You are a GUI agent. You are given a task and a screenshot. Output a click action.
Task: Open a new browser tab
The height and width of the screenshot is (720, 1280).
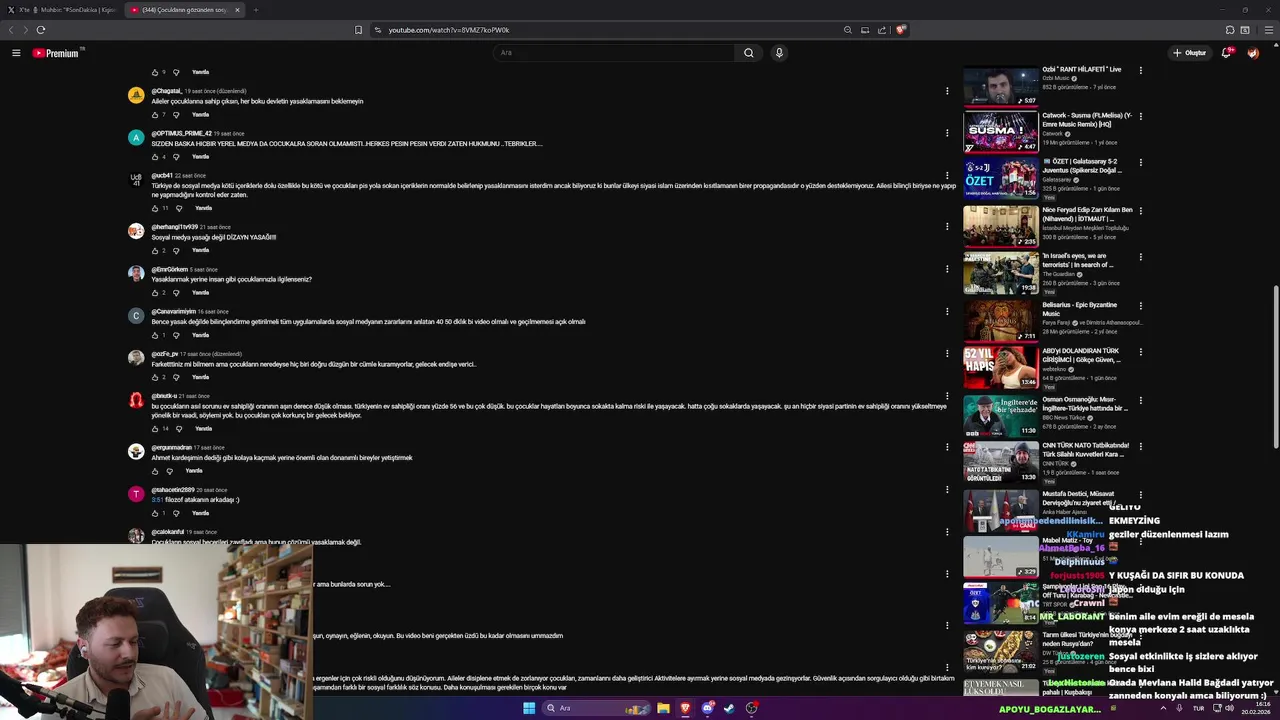pos(255,10)
